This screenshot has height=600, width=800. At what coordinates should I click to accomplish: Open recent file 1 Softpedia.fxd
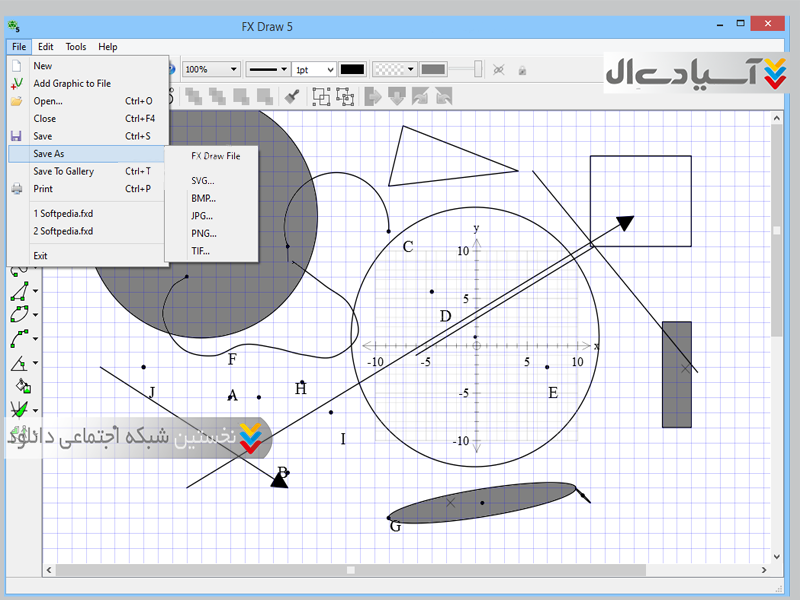(63, 213)
